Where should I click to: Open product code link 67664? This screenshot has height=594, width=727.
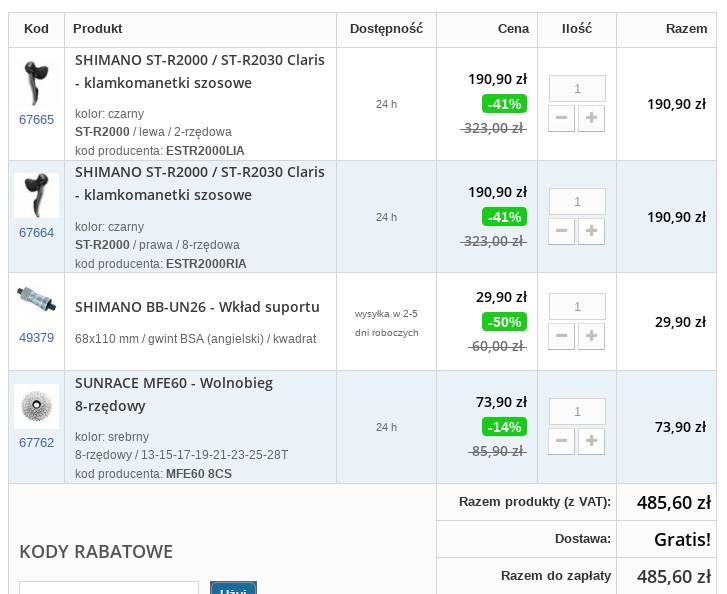[36, 233]
